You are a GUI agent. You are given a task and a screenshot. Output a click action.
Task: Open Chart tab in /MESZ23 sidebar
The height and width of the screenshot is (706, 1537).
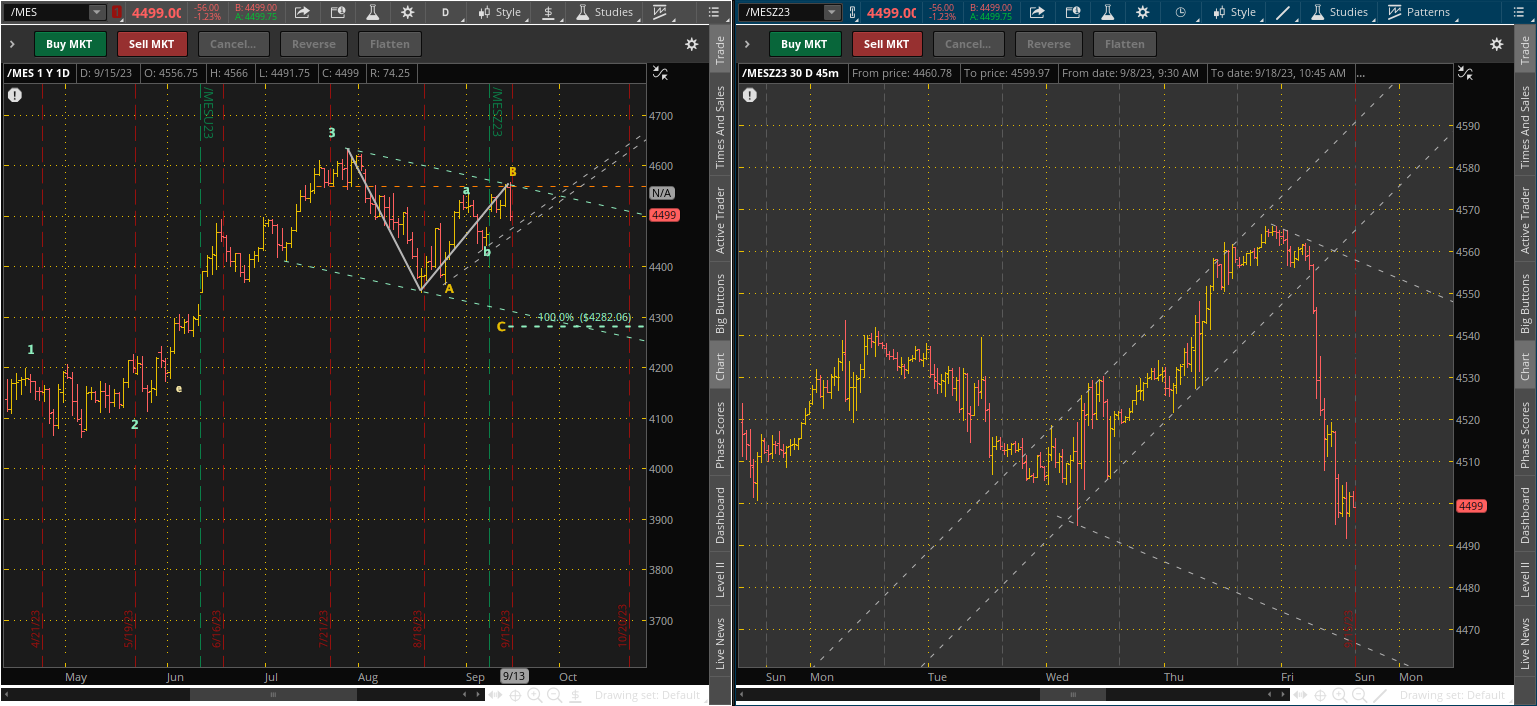pos(1524,367)
